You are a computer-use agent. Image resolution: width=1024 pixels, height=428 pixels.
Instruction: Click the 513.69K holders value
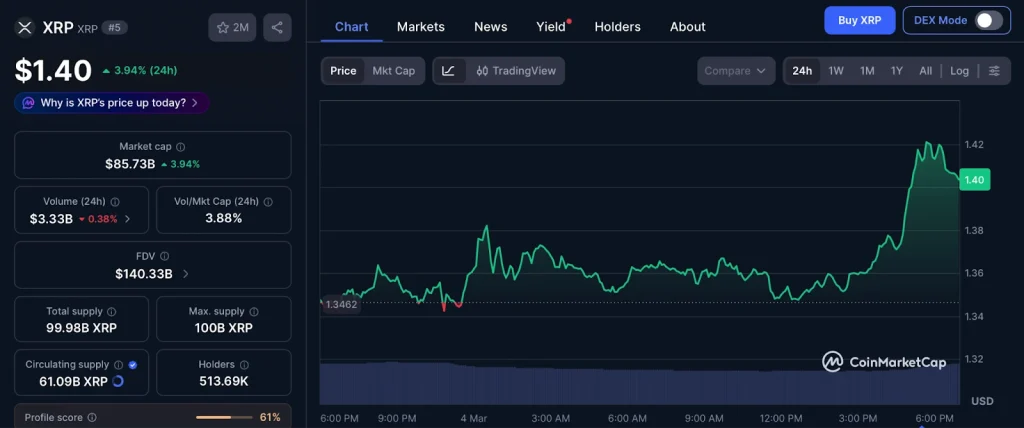click(224, 381)
